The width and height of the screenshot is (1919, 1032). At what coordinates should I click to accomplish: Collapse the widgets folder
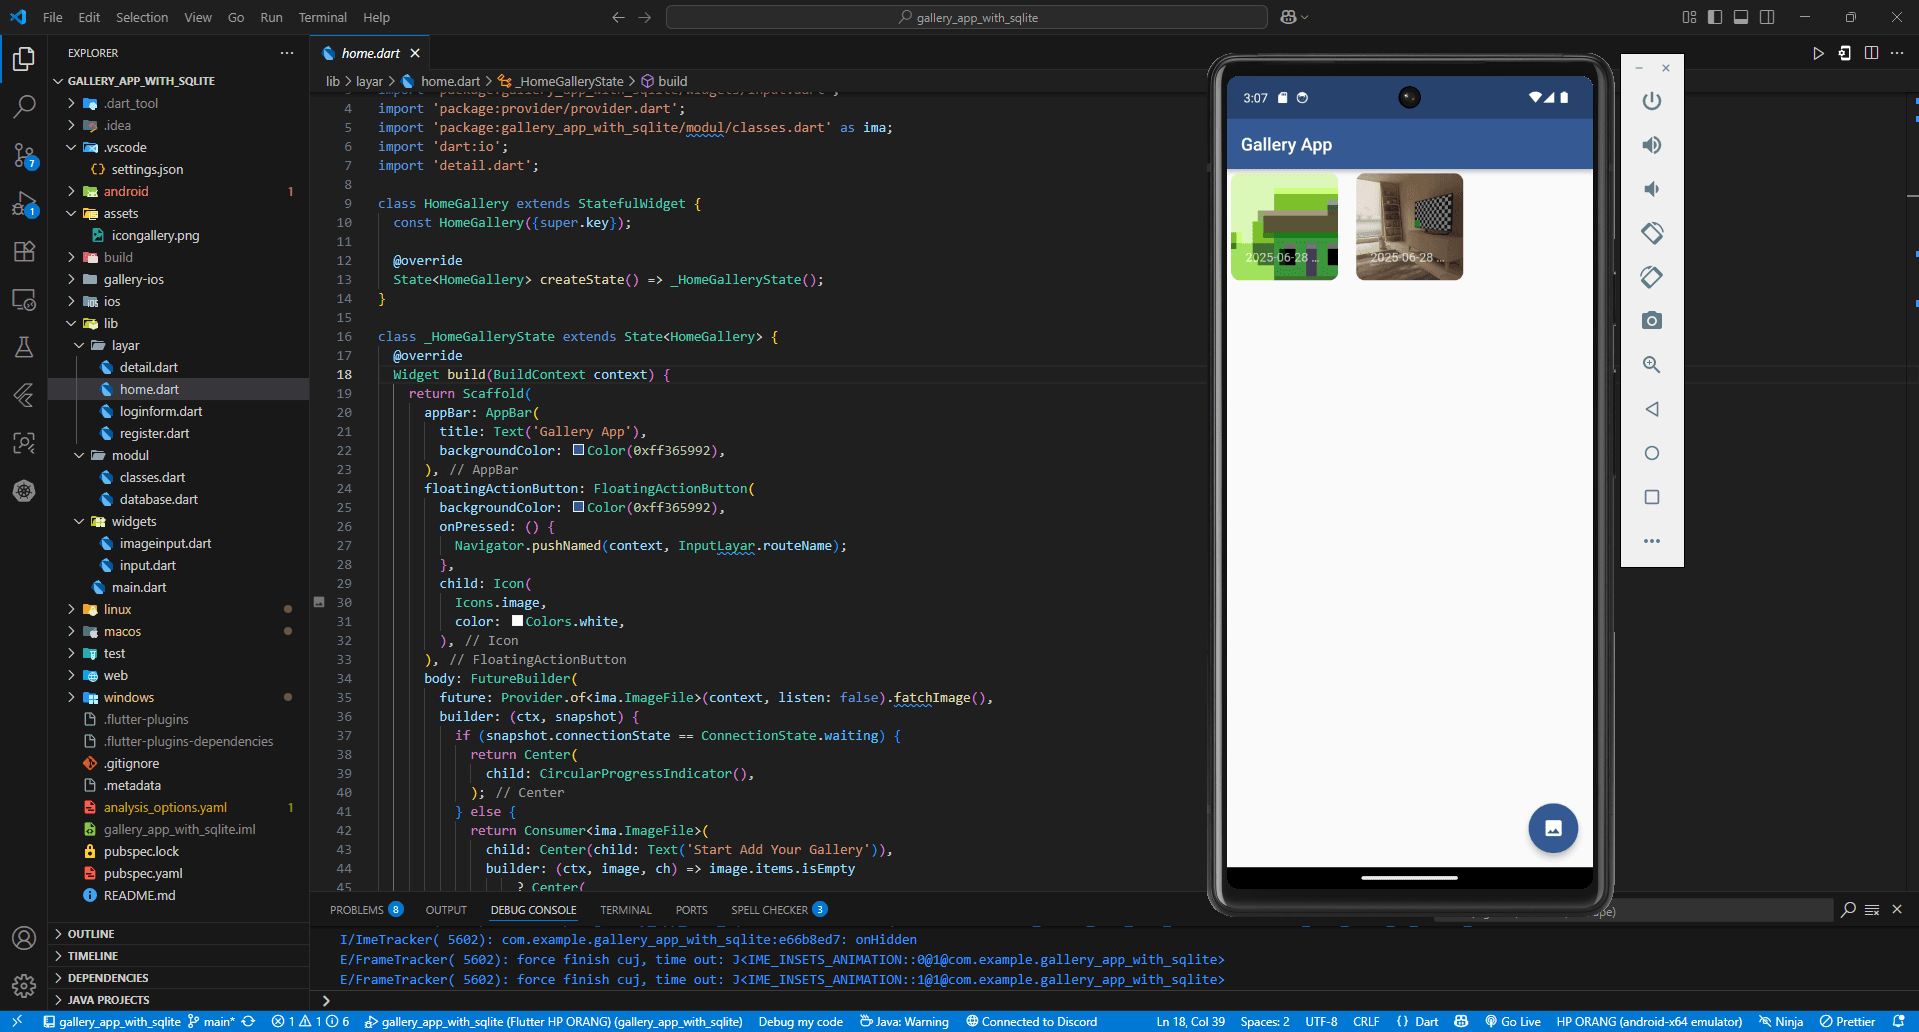[x=134, y=521]
